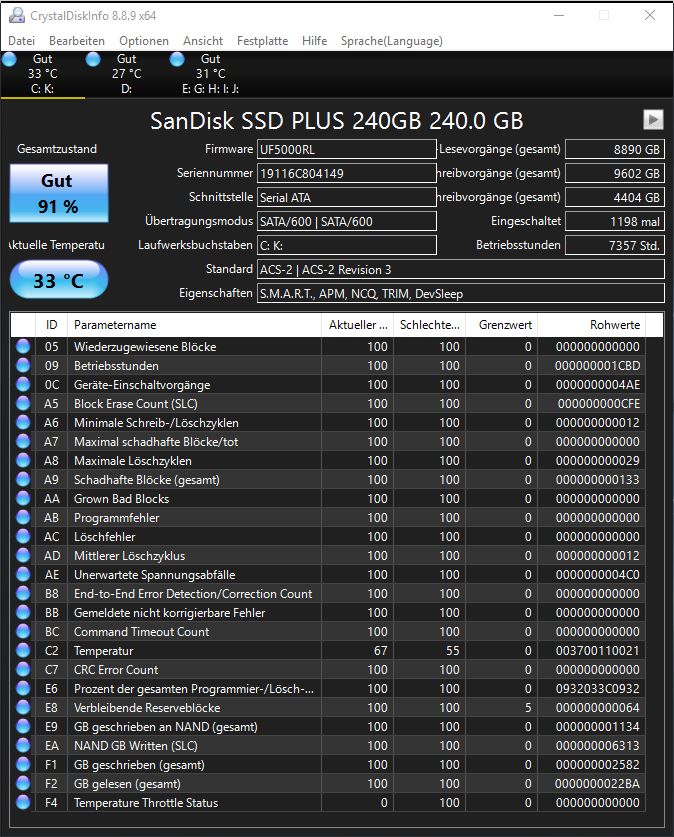
Task: Select the C: K: disk status orb
Action: click(x=9, y=59)
